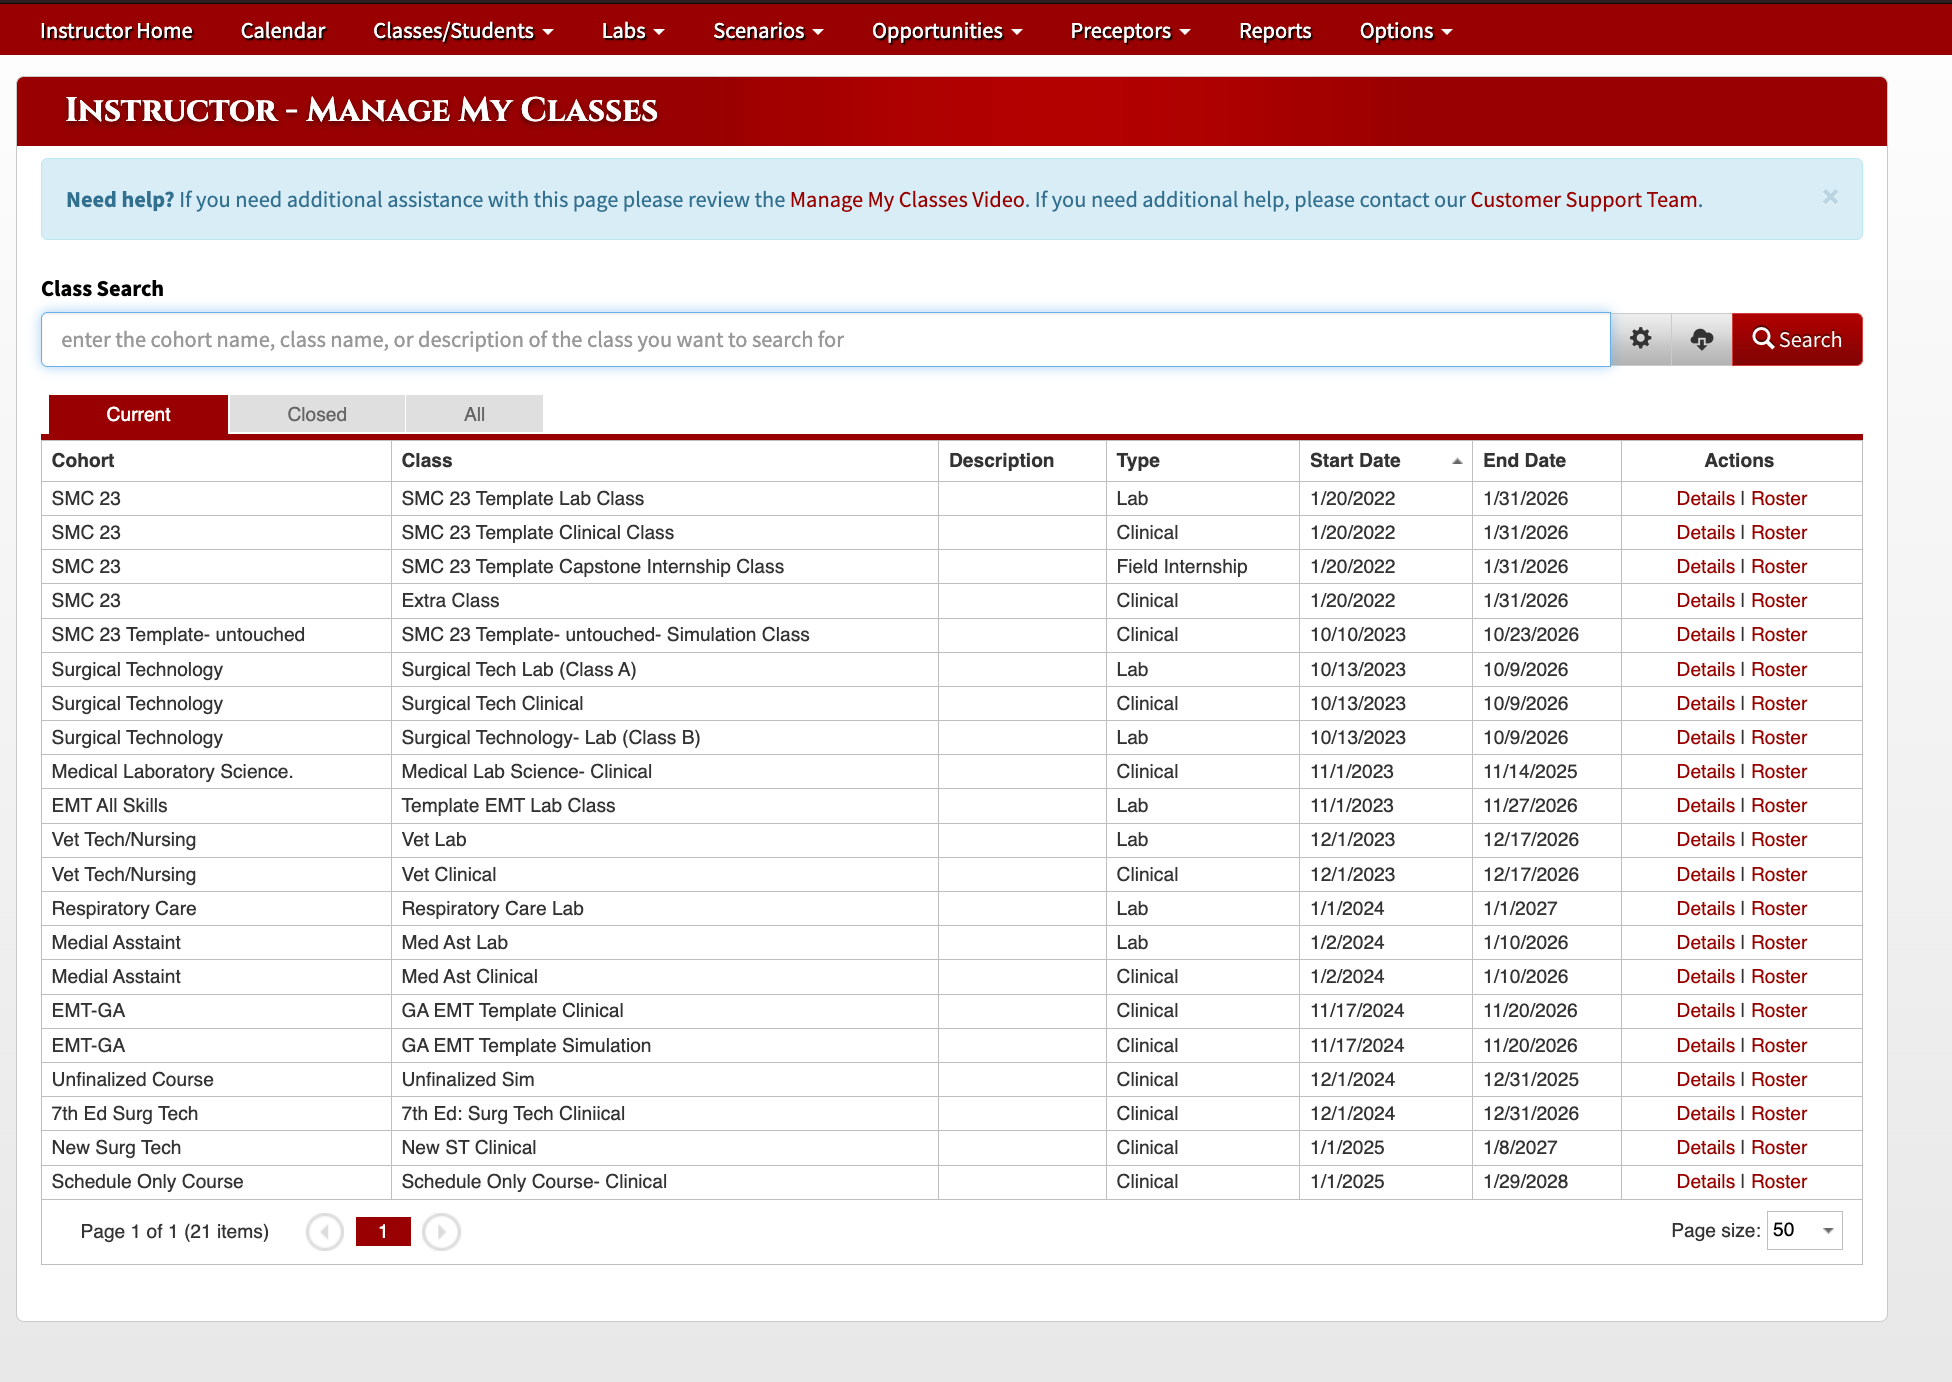Open Roster for Vet Clinical

pos(1779,874)
